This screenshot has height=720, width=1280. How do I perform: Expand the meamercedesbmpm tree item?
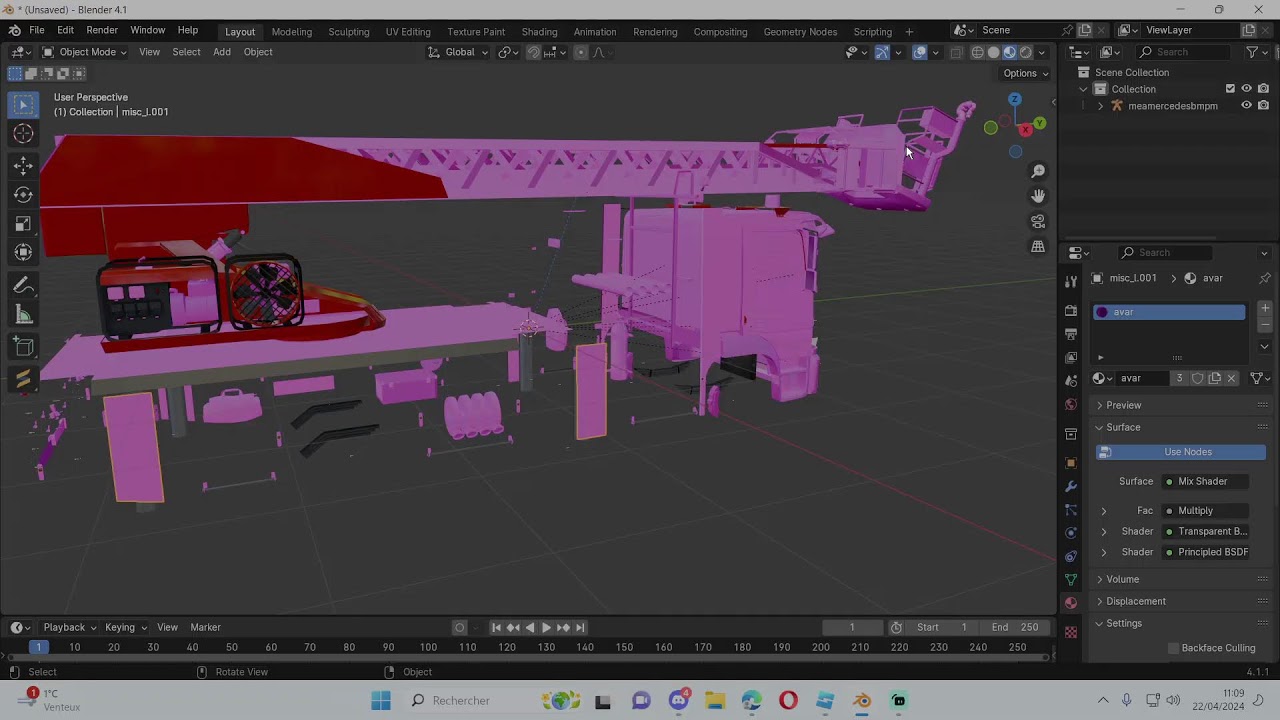(1101, 106)
